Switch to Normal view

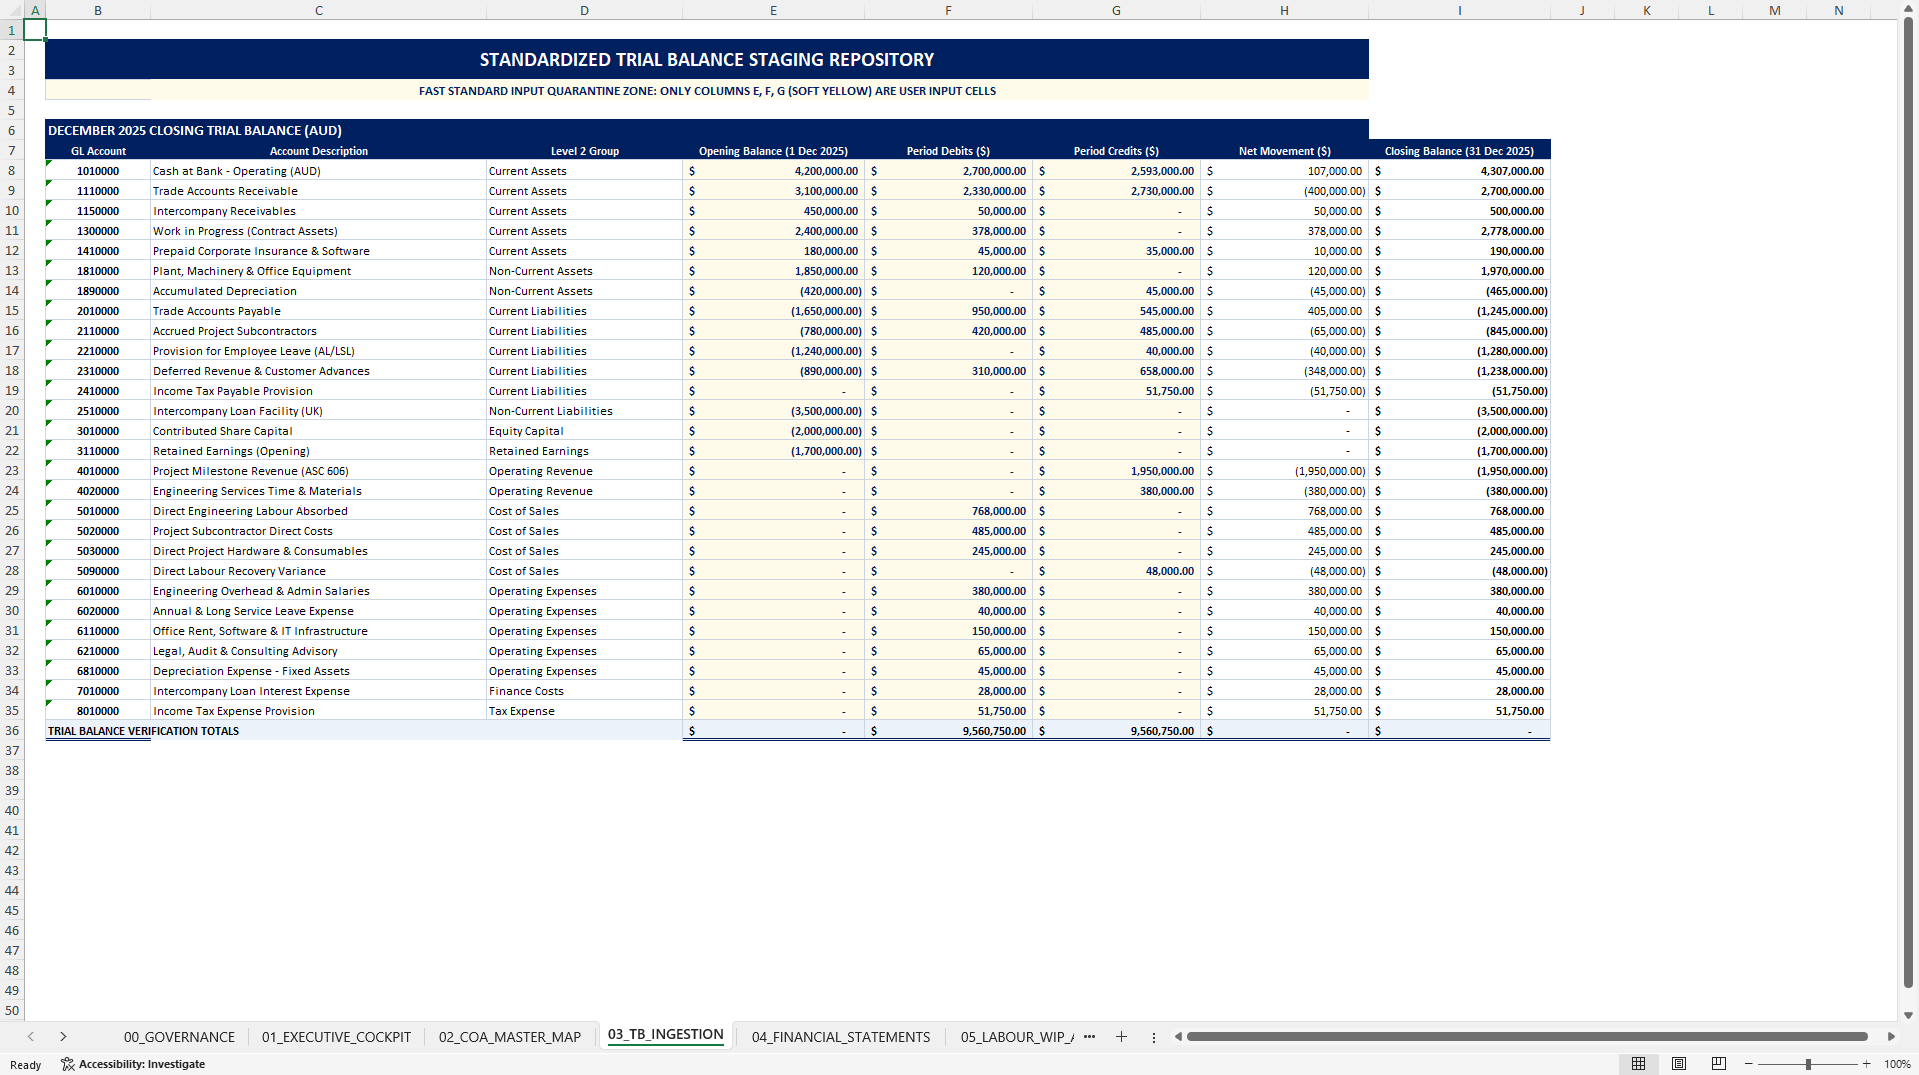(x=1638, y=1064)
